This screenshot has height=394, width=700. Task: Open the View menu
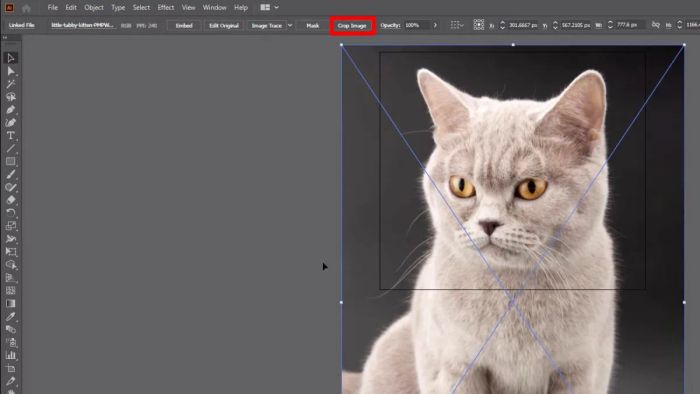click(x=188, y=8)
